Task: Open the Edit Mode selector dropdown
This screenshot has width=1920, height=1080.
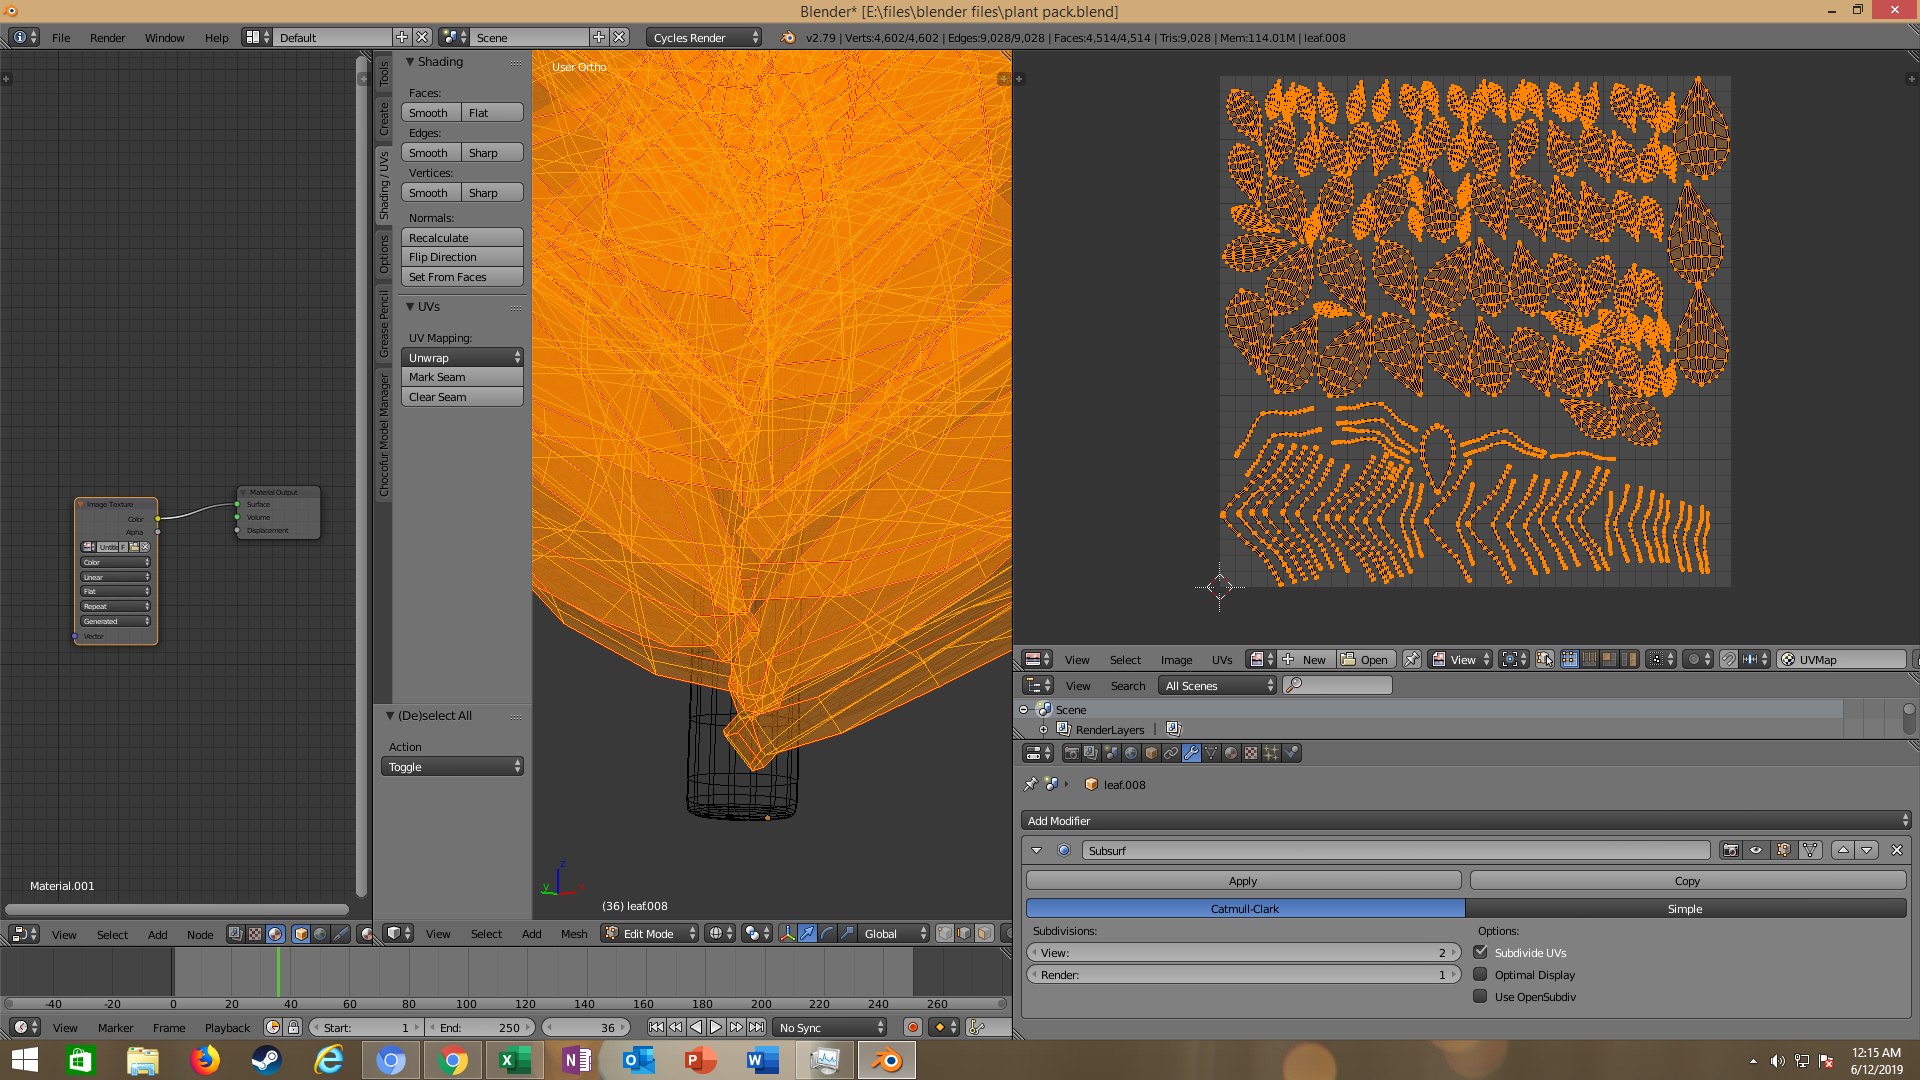Action: pos(651,933)
